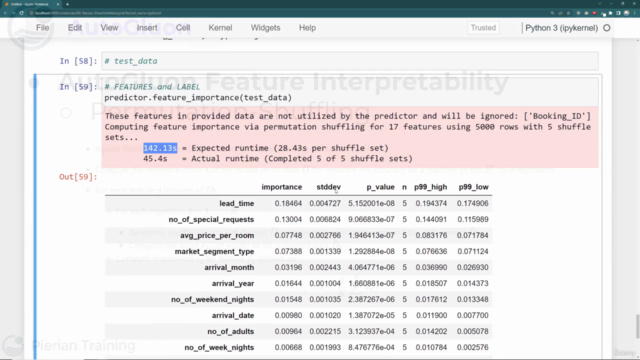Screen dimensions: 640x360
Task: Click the lead_time row label
Action: point(237,203)
